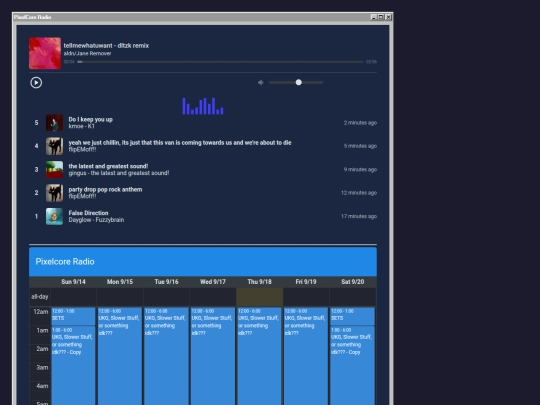The width and height of the screenshot is (540, 405).
Task: Click the 'Pixelcore Radio' calendar header
Action: tap(203, 261)
